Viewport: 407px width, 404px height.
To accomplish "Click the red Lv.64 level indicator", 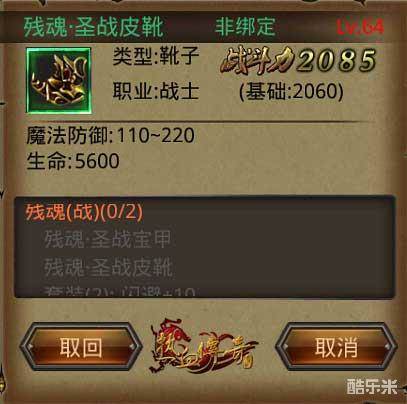I will click(360, 27).
